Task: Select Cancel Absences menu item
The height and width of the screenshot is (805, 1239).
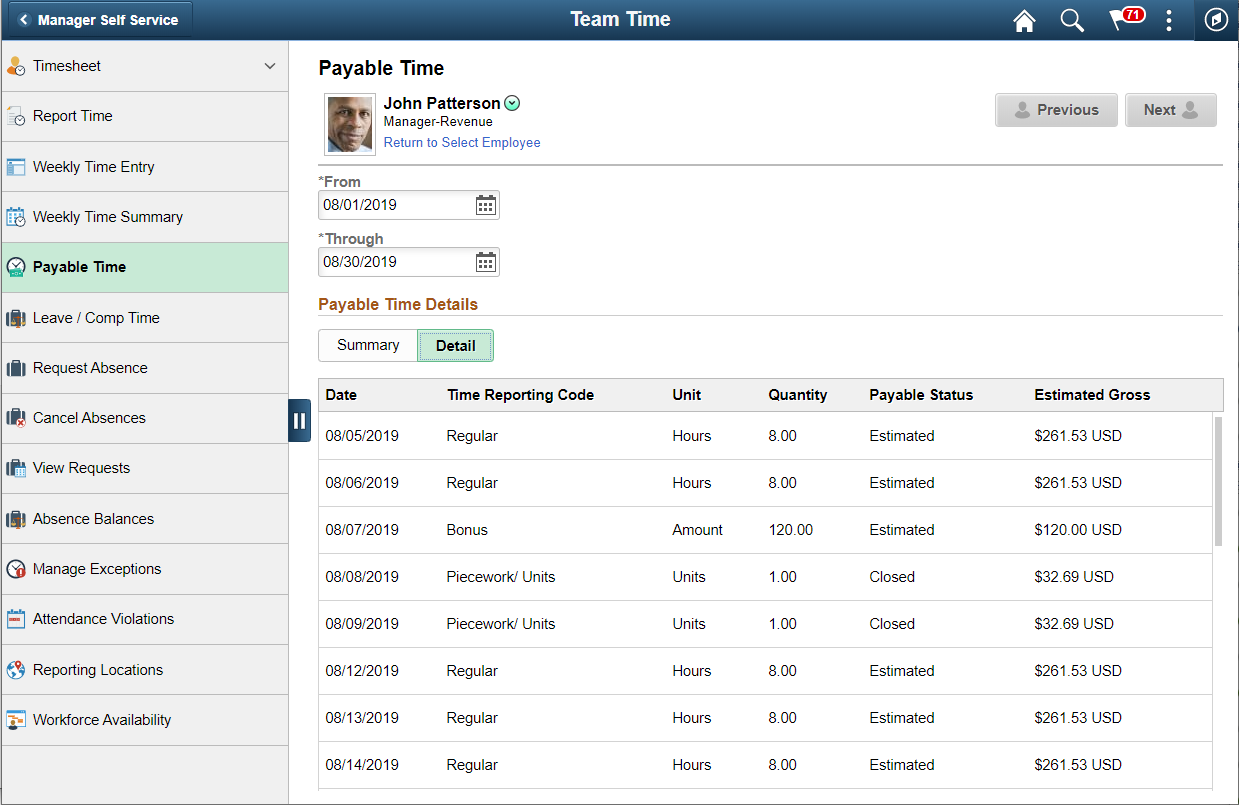Action: [x=145, y=418]
